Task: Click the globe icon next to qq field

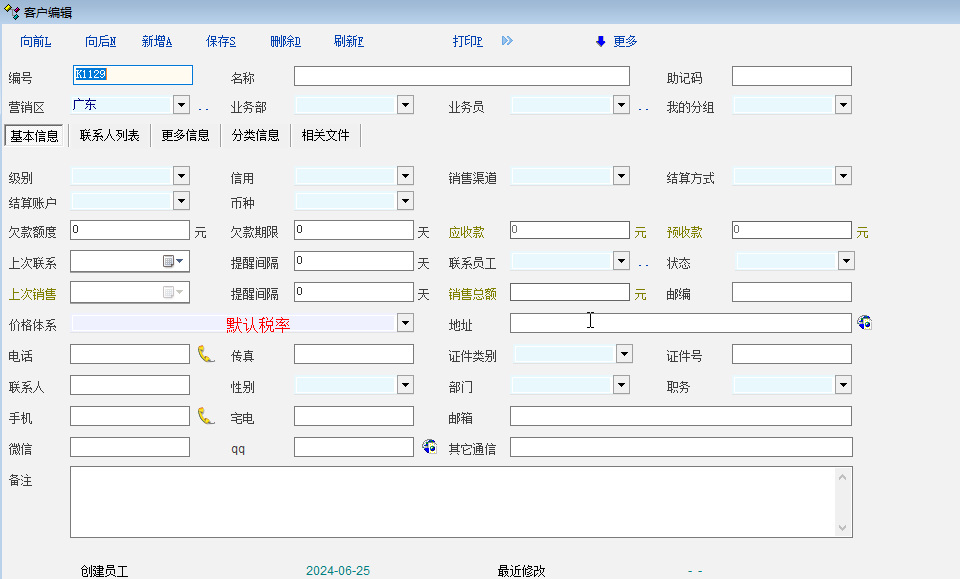Action: [429, 447]
